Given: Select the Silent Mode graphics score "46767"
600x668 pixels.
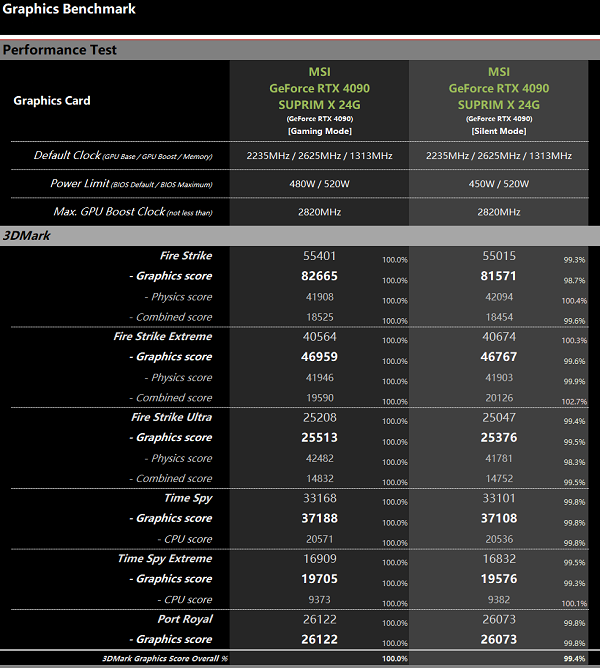Looking at the screenshot, I should point(499,357).
